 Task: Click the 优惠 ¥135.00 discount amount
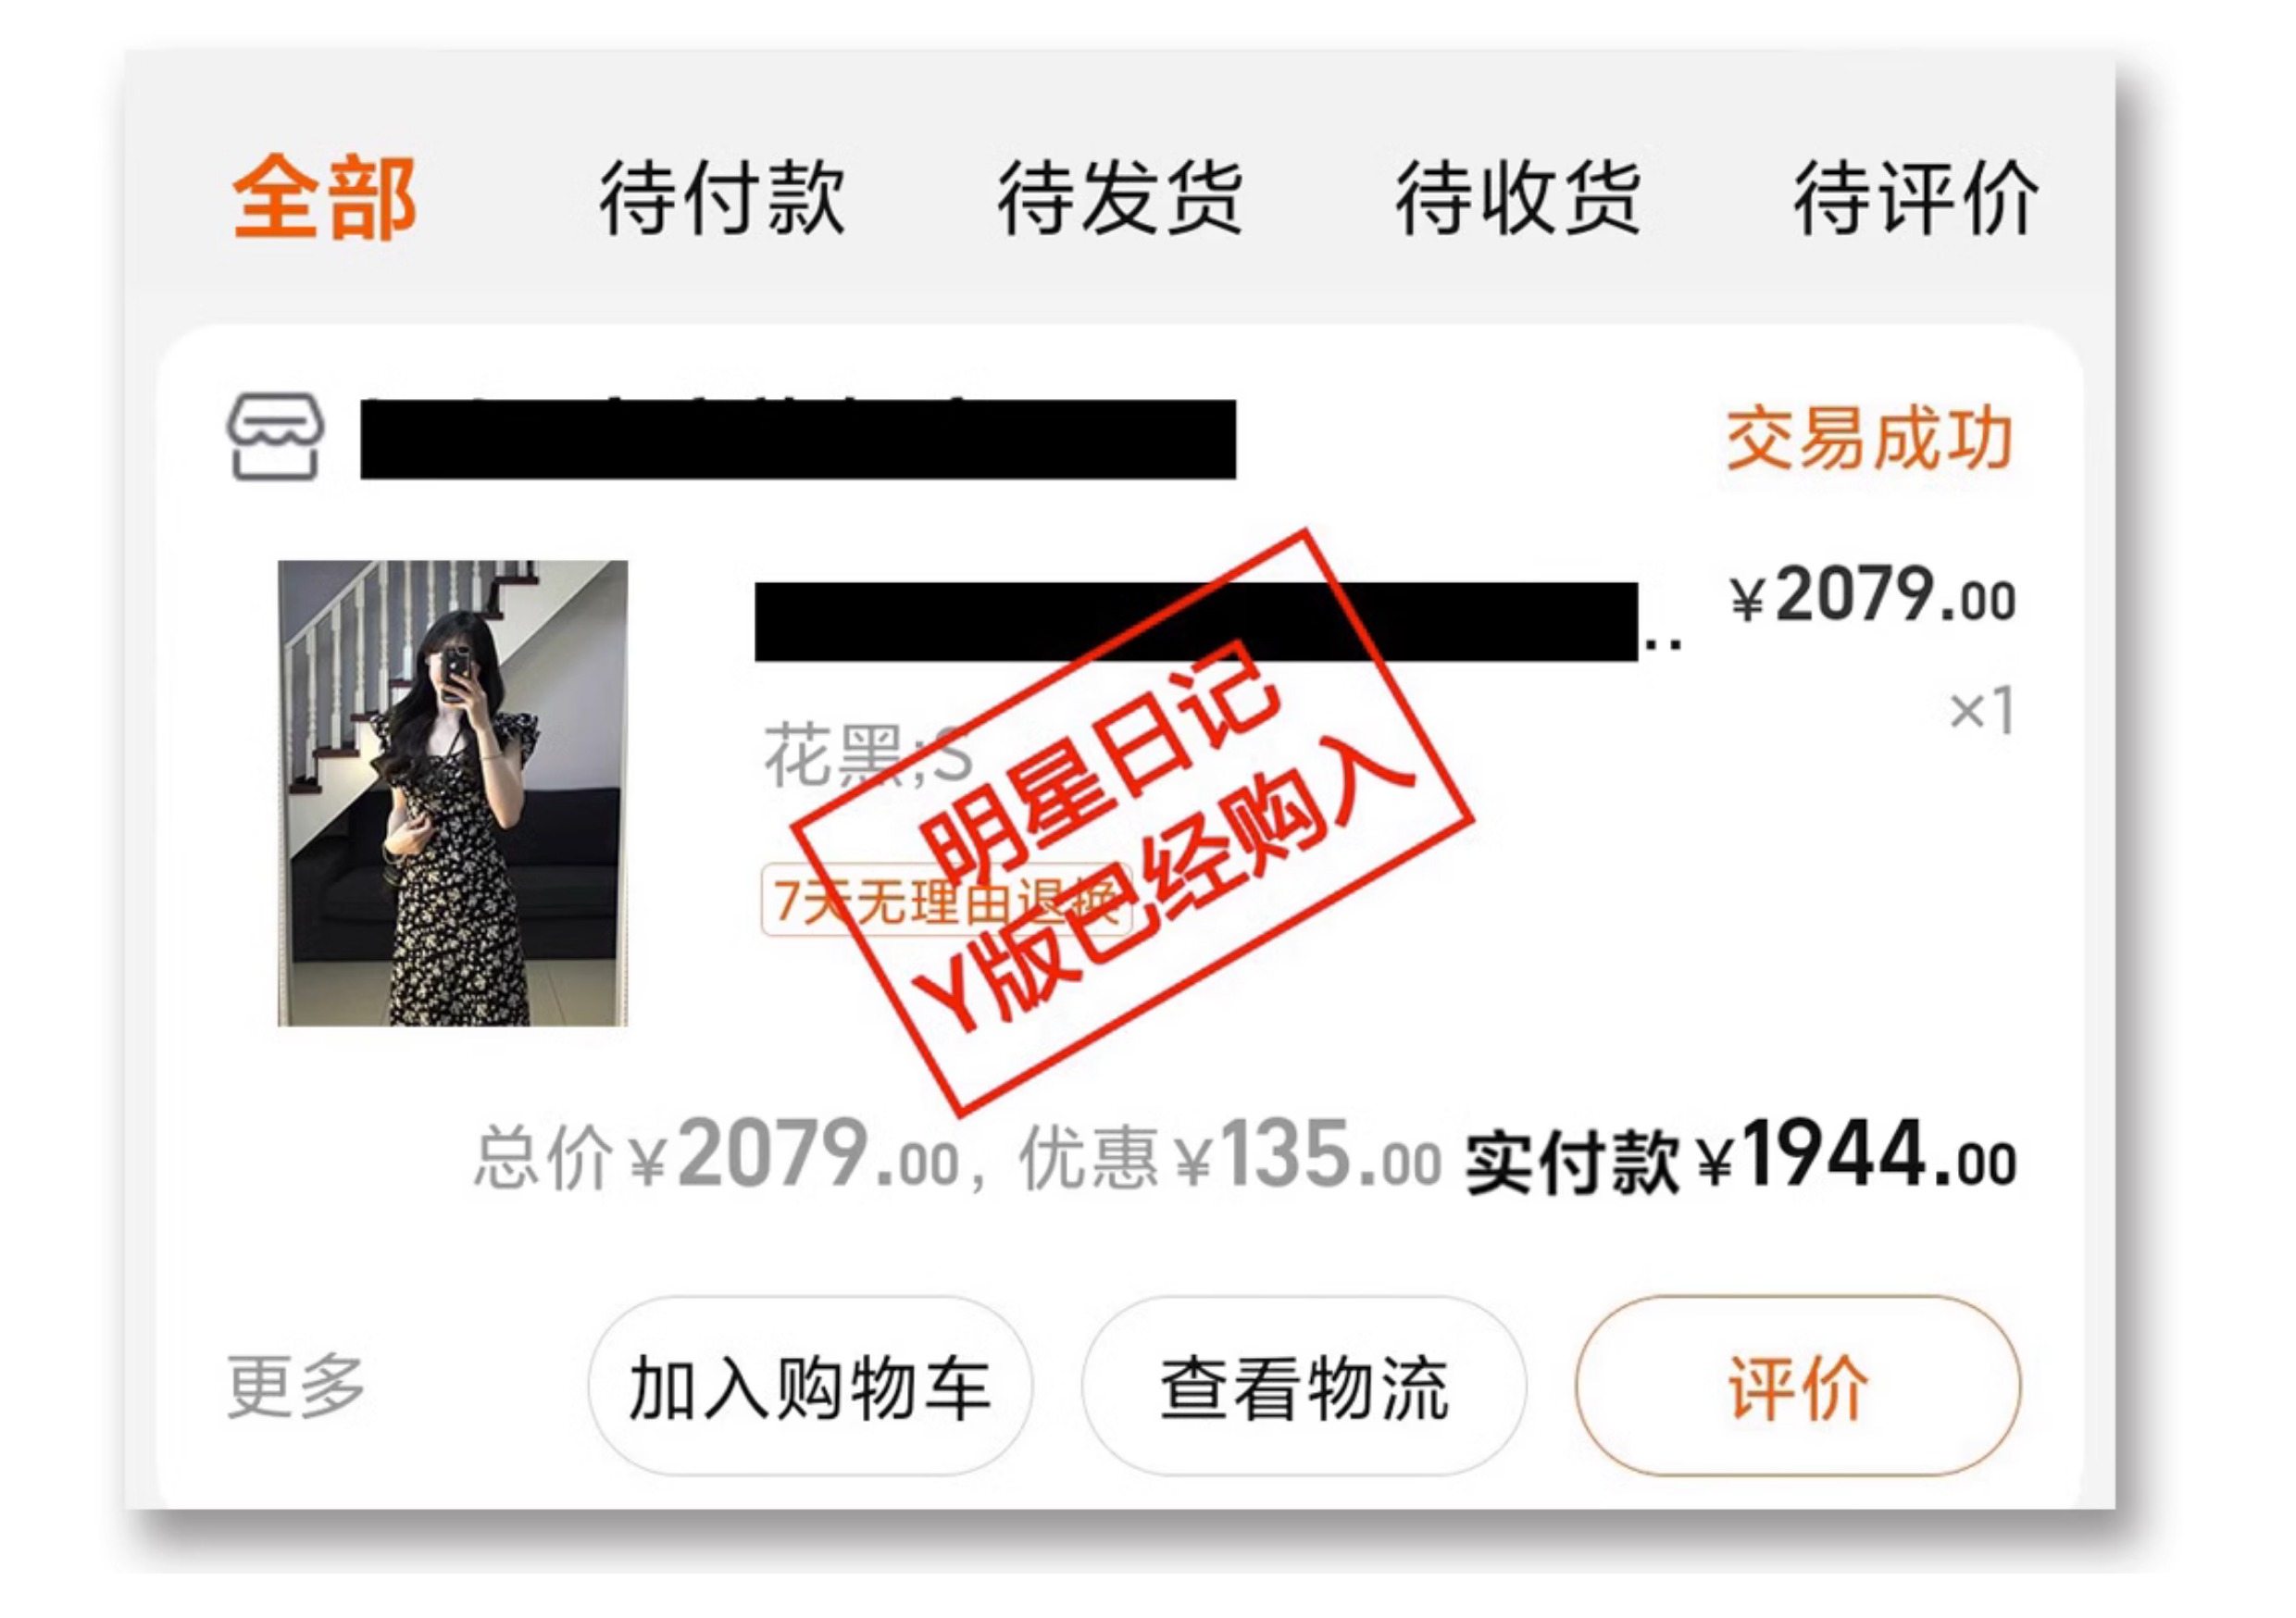point(1230,1158)
